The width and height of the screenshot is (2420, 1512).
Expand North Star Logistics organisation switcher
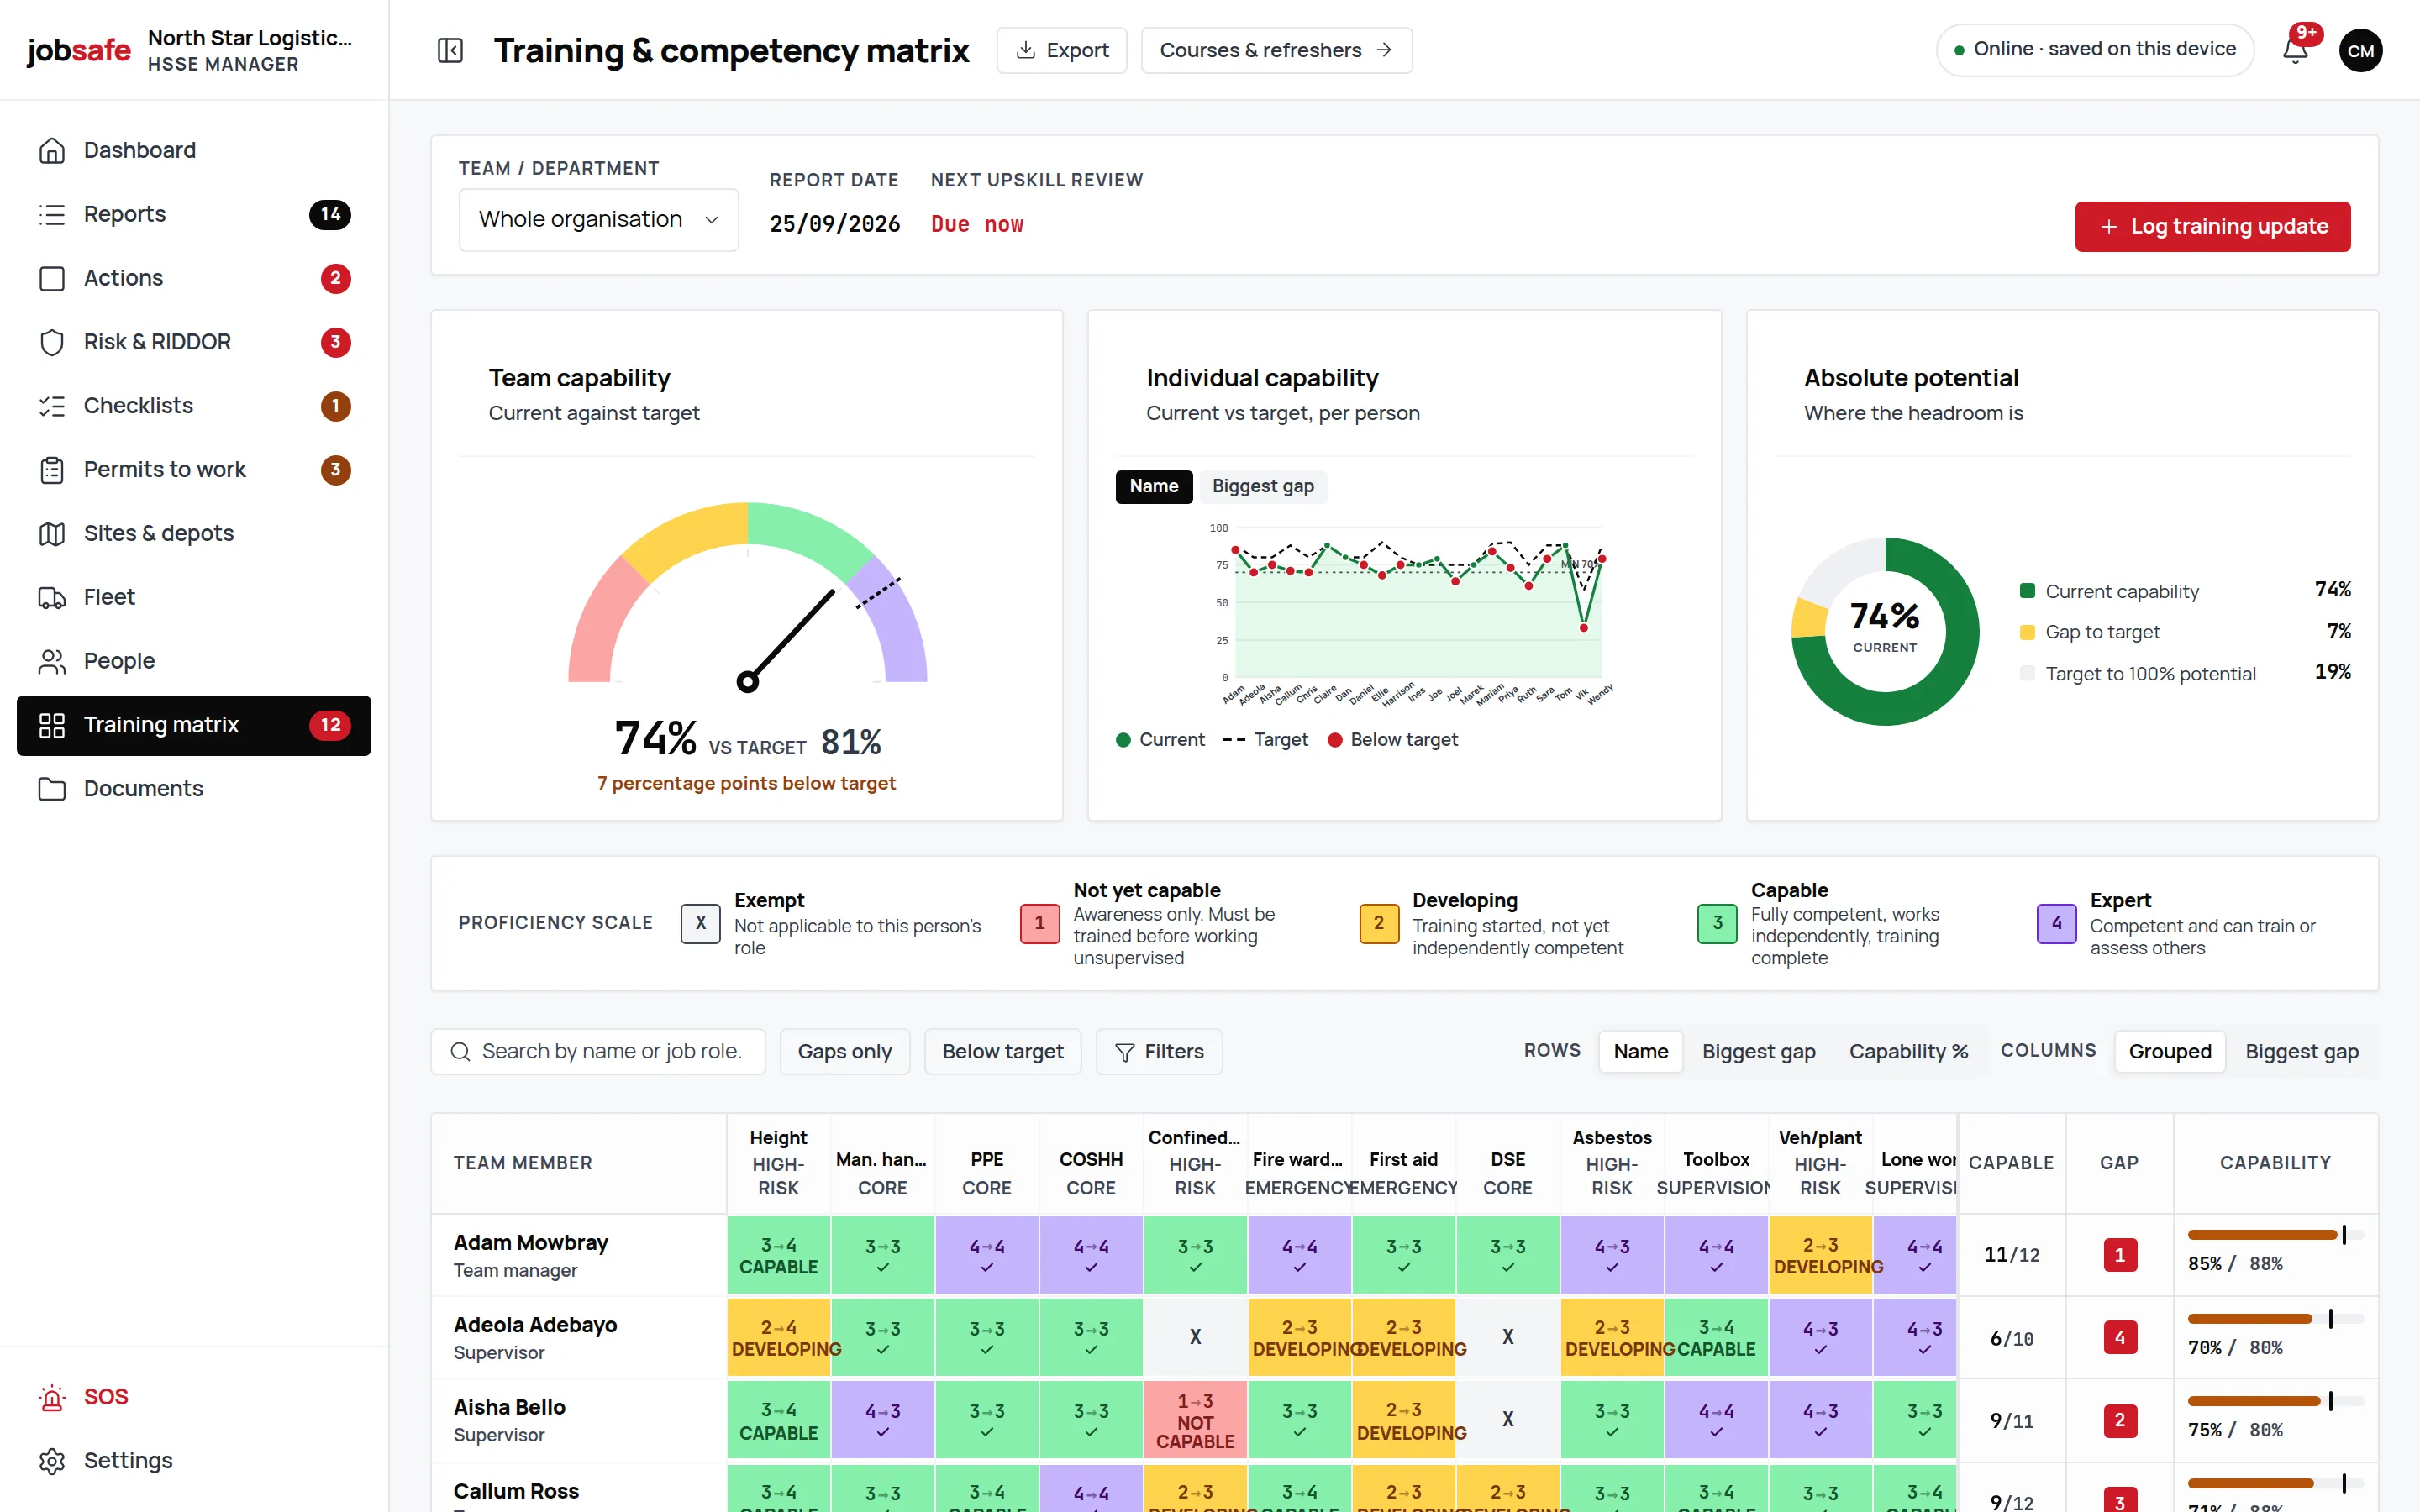click(250, 50)
